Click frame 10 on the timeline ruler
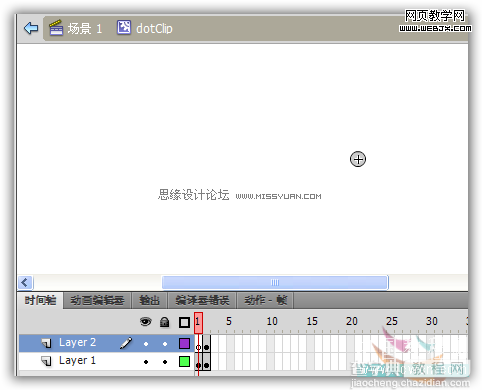 tap(271, 322)
